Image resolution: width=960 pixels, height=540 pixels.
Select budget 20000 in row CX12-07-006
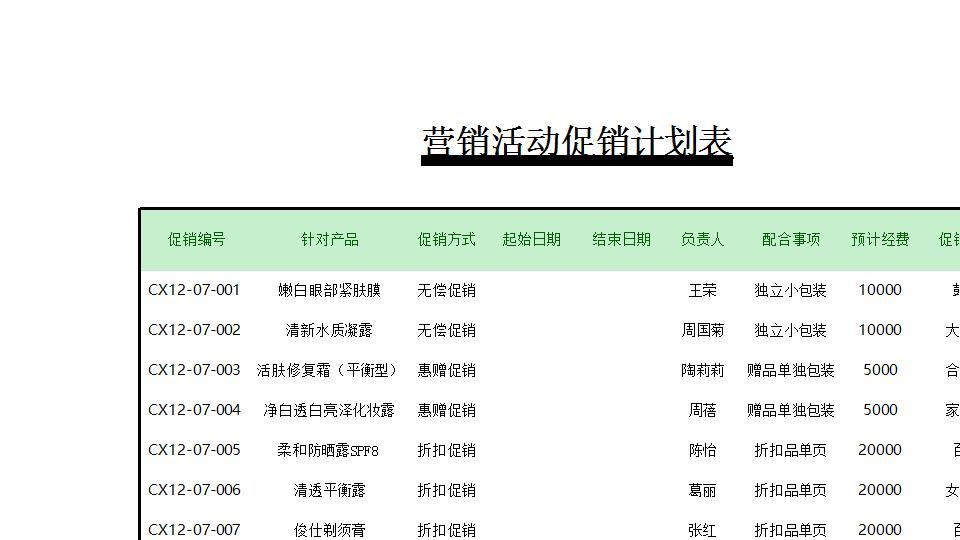(880, 490)
